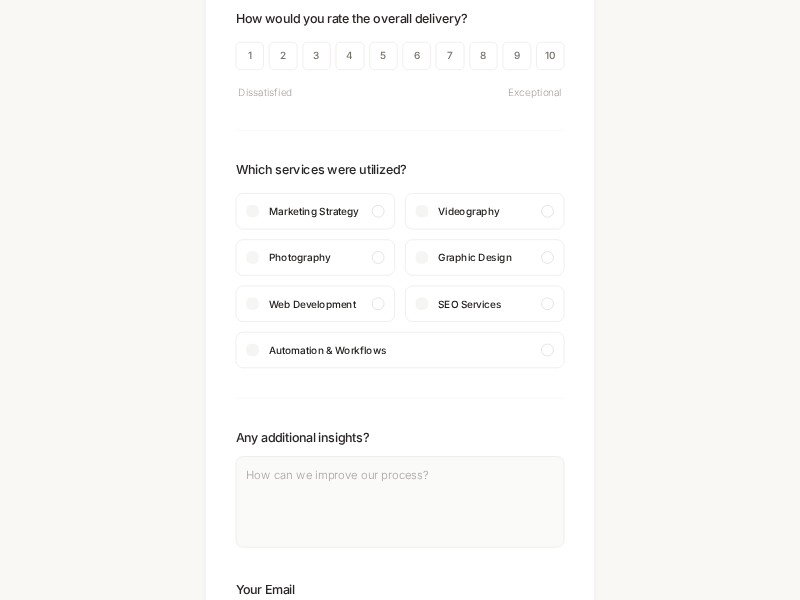Image resolution: width=800 pixels, height=600 pixels.
Task: Toggle Graphic Design as a utilized service
Action: pos(485,257)
